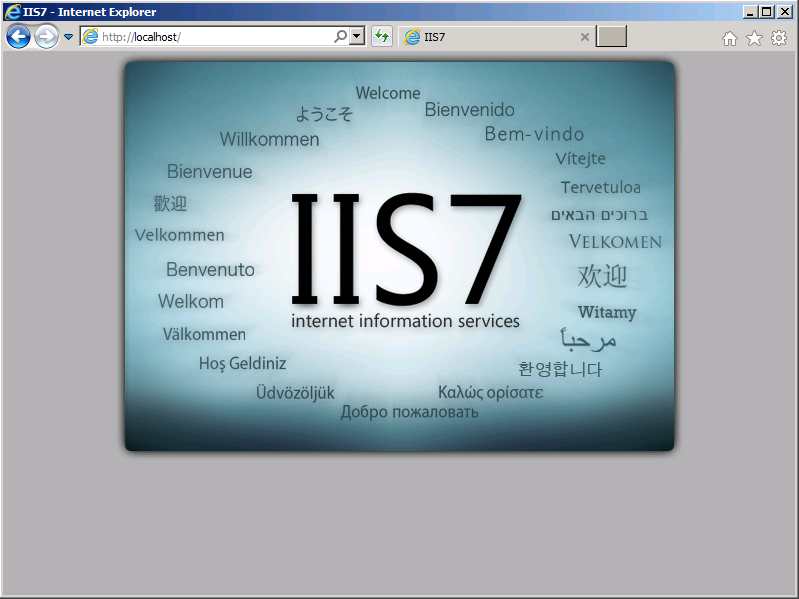Select the IIS7 browser tab

[x=497, y=37]
